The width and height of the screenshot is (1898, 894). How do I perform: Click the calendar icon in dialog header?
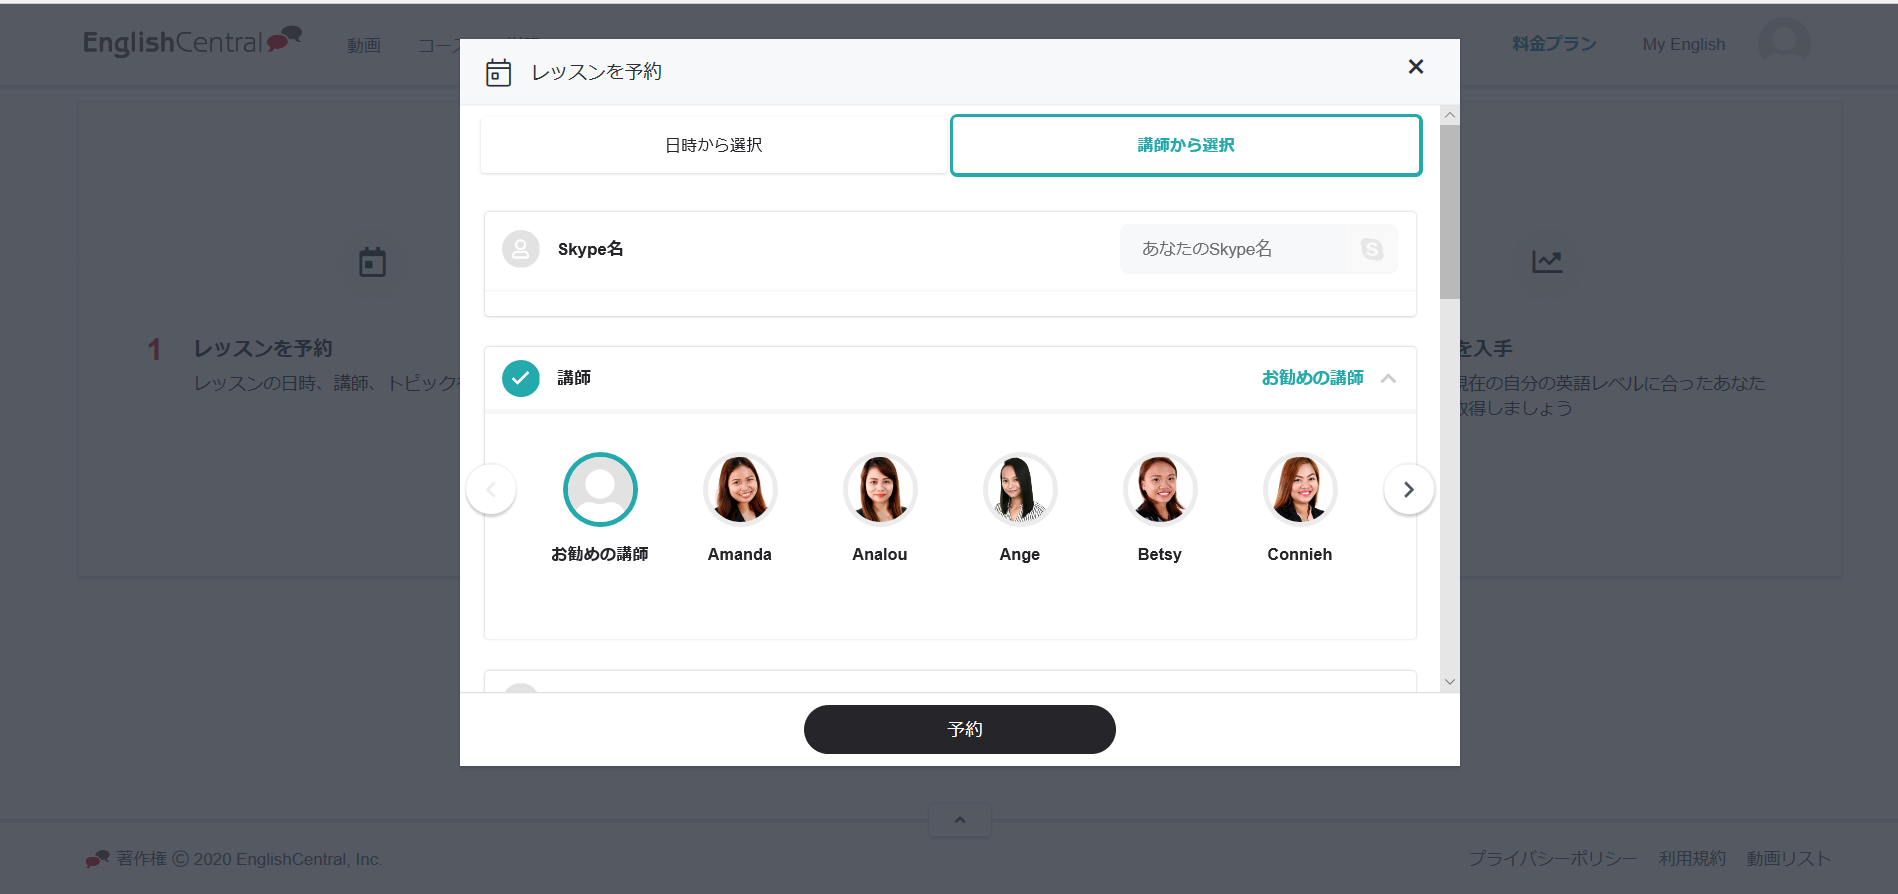498,73
